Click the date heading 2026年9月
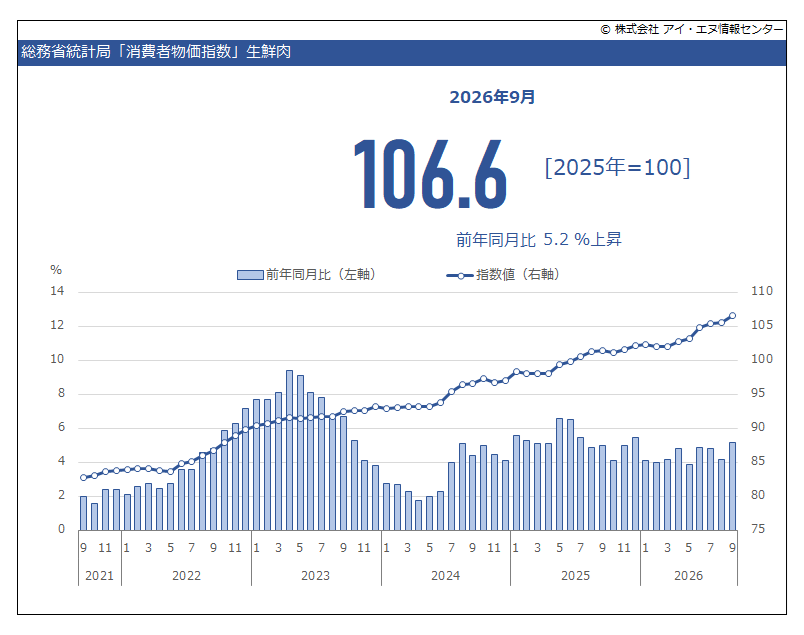 [x=492, y=97]
